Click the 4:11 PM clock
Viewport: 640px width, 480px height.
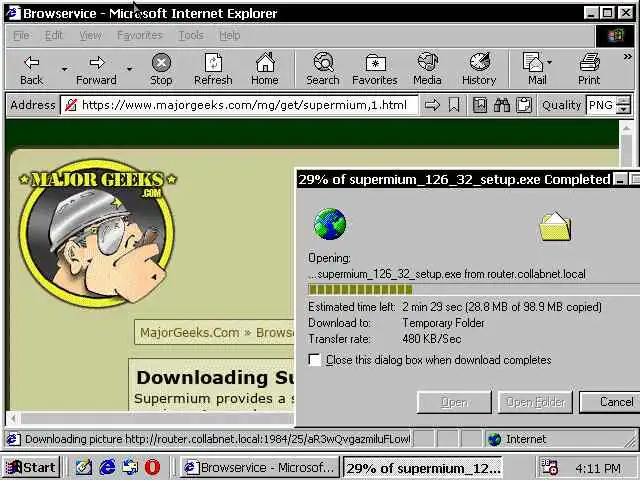pyautogui.click(x=598, y=468)
